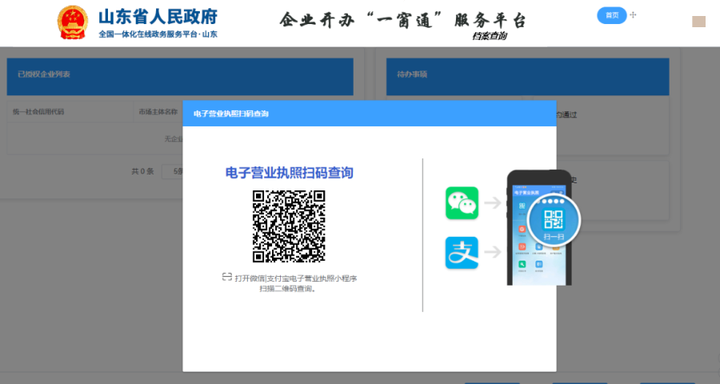Click the 待办事项 panel header
The width and height of the screenshot is (720, 384).
click(528, 76)
